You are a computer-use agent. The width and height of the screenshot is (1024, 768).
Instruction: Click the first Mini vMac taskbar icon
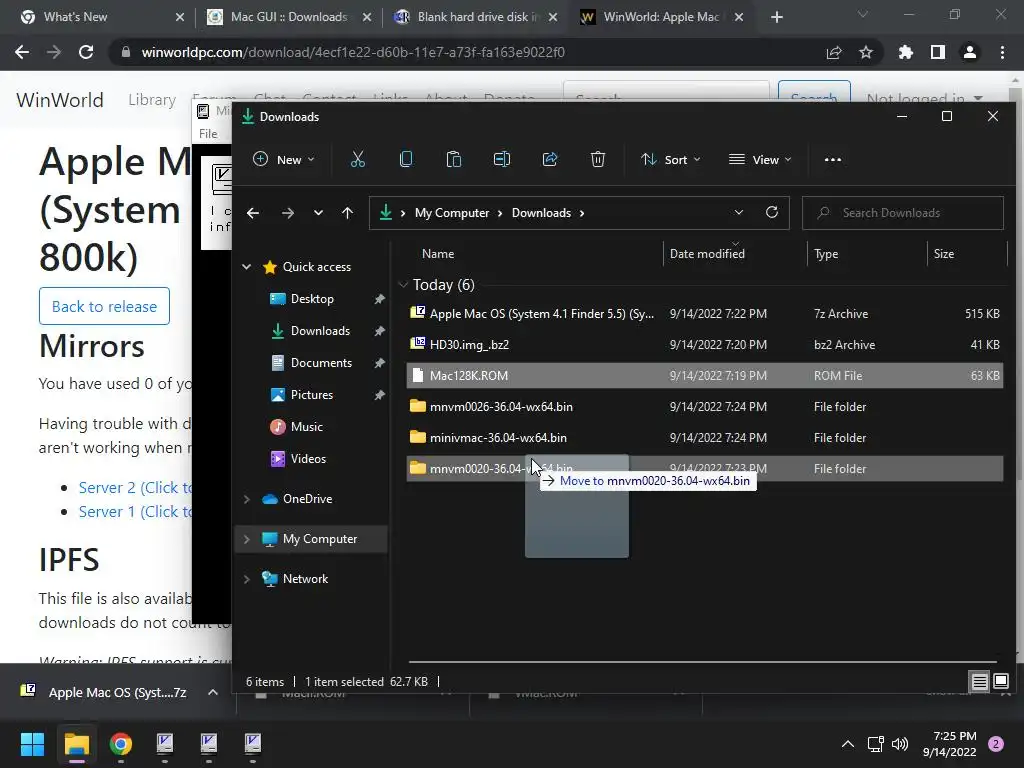[x=165, y=744]
